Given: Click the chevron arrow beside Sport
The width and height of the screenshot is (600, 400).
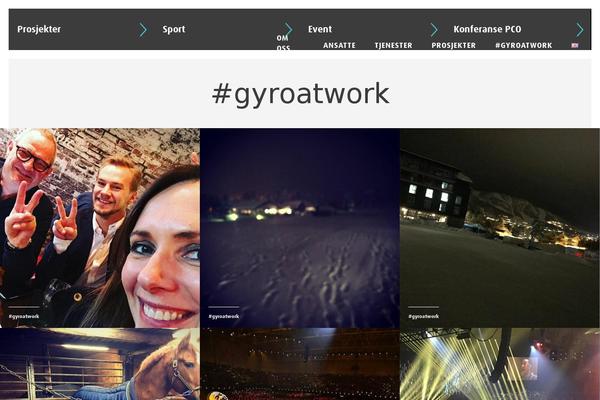Looking at the screenshot, I should pos(289,29).
